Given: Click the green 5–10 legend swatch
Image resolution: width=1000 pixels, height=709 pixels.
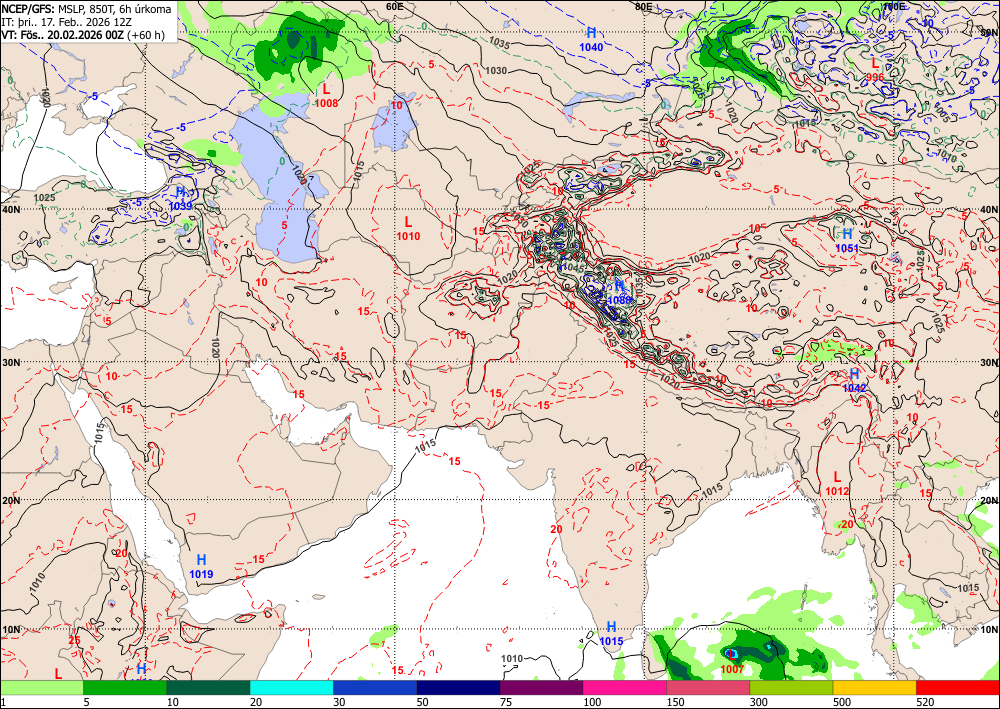Looking at the screenshot, I should pos(125,687).
